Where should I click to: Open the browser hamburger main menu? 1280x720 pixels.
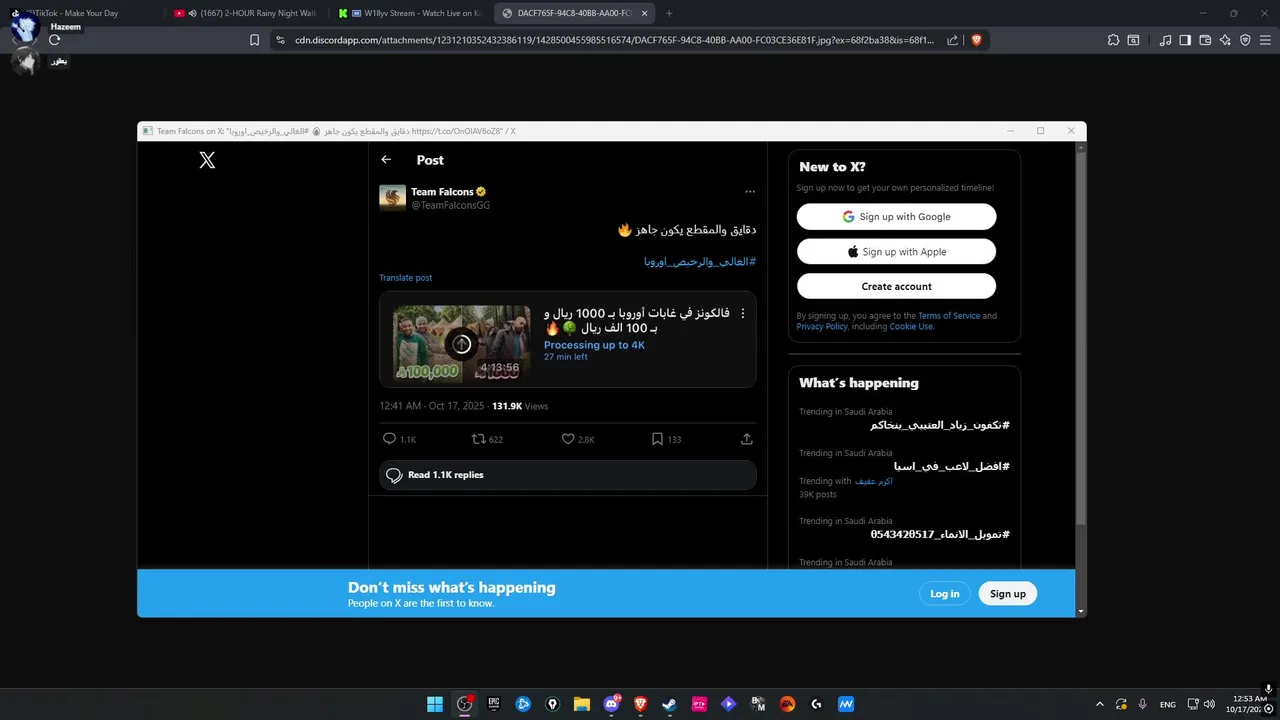[x=1266, y=40]
